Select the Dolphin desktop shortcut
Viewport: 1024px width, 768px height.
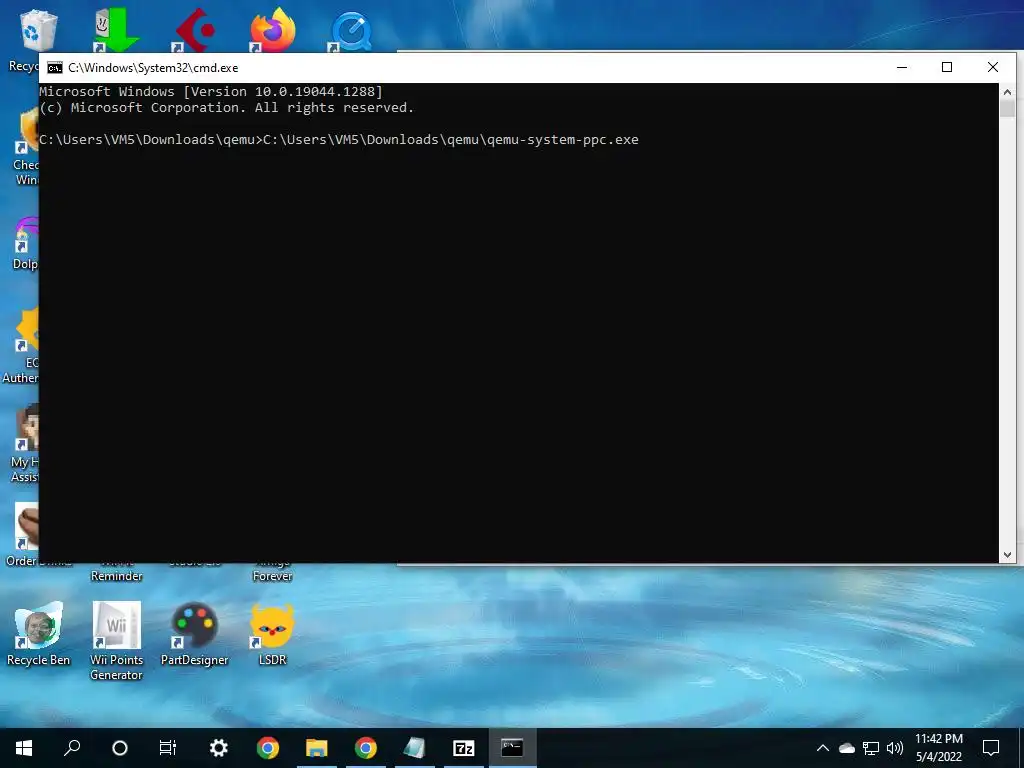click(25, 243)
